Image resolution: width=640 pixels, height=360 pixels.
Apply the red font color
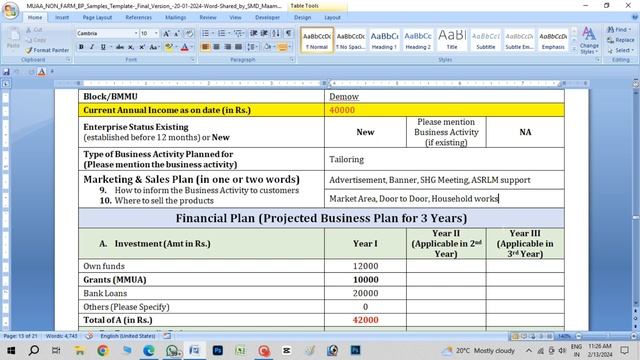tap(184, 47)
